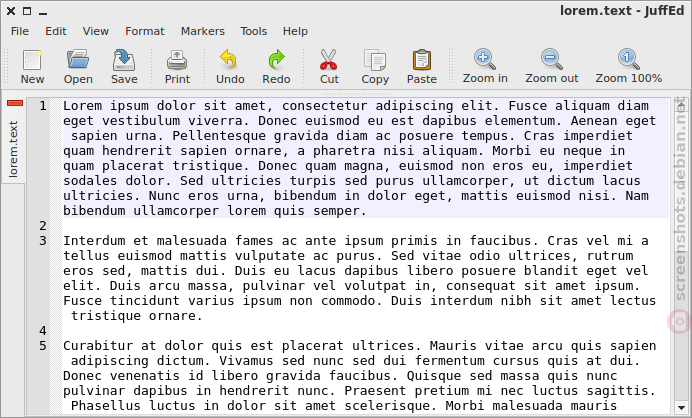Click 'Pellentesque' in the first paragraph

click(x=219, y=136)
